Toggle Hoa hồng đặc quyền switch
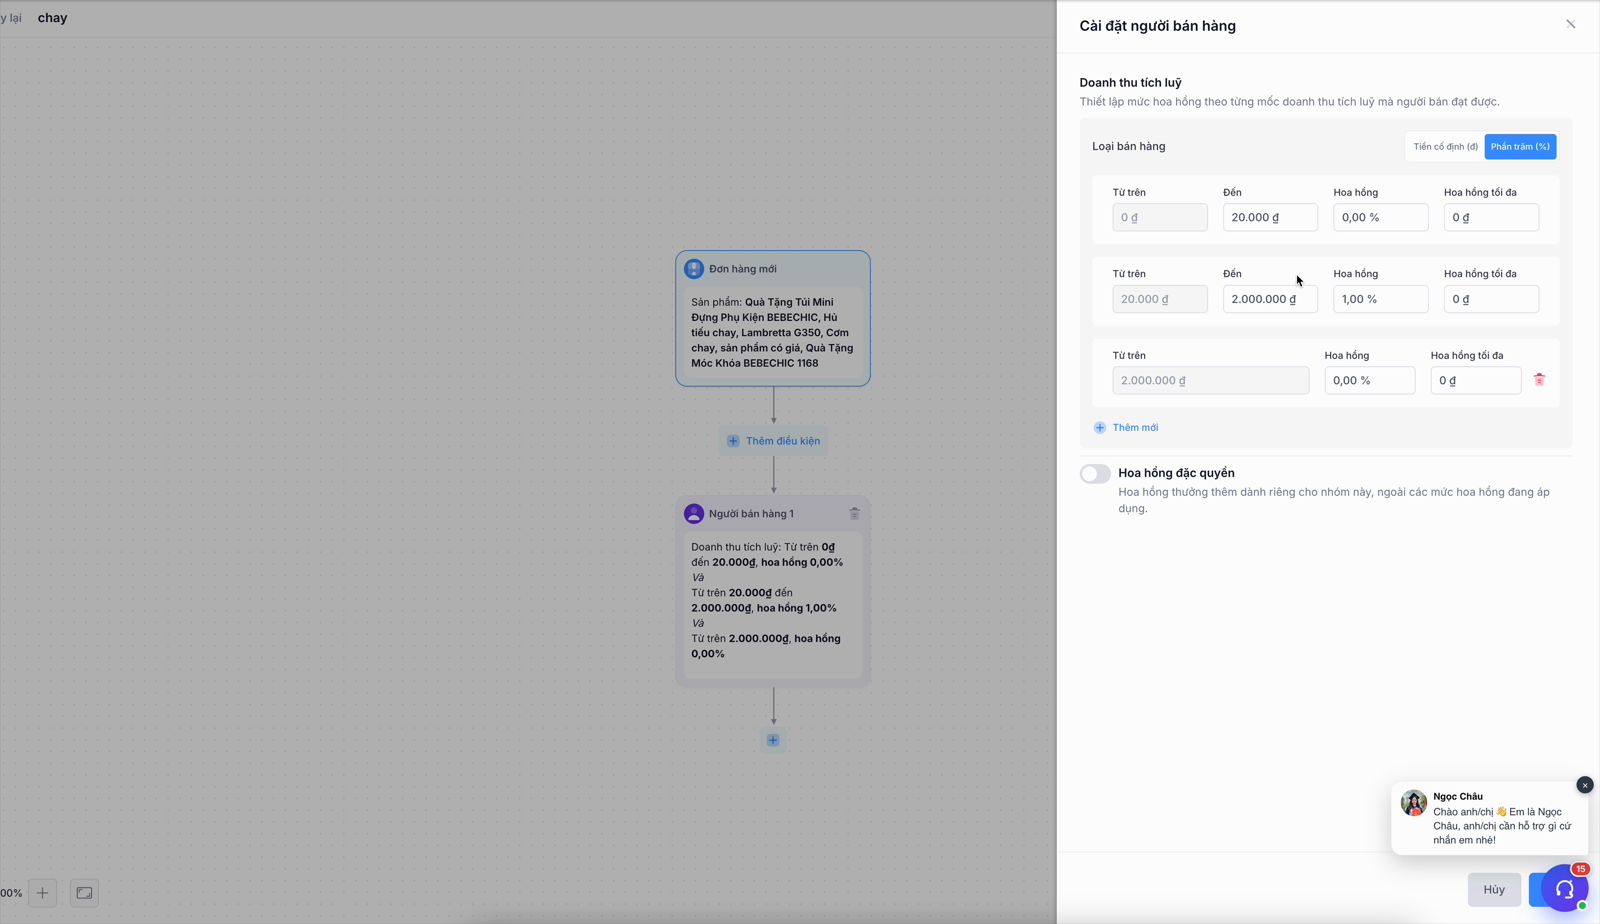 (1095, 474)
